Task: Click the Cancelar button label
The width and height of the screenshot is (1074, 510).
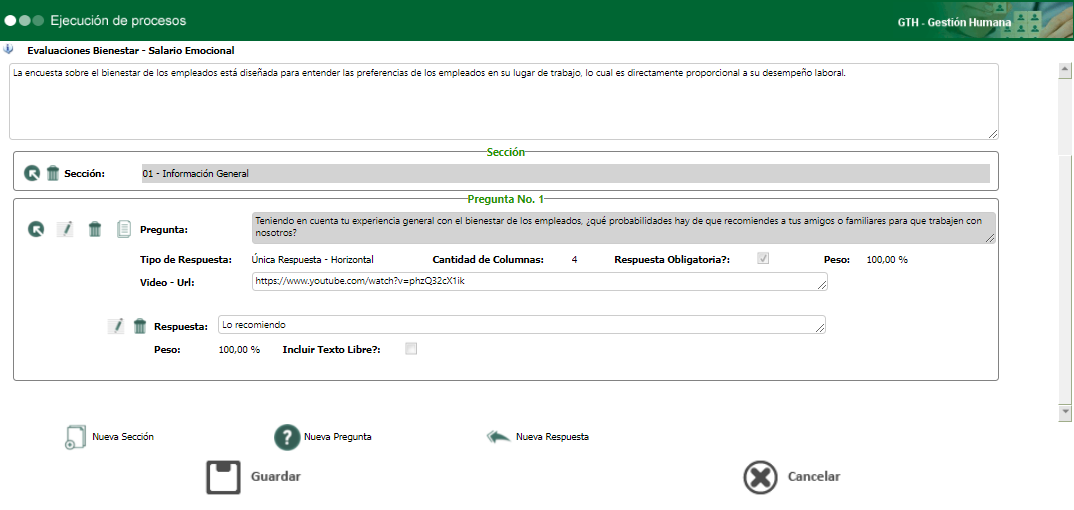Action: point(814,477)
